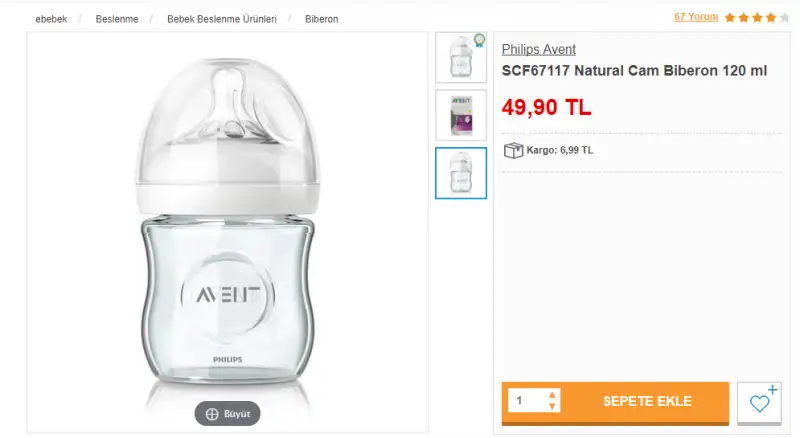Open the ebebek breadcrumb home link

point(52,19)
